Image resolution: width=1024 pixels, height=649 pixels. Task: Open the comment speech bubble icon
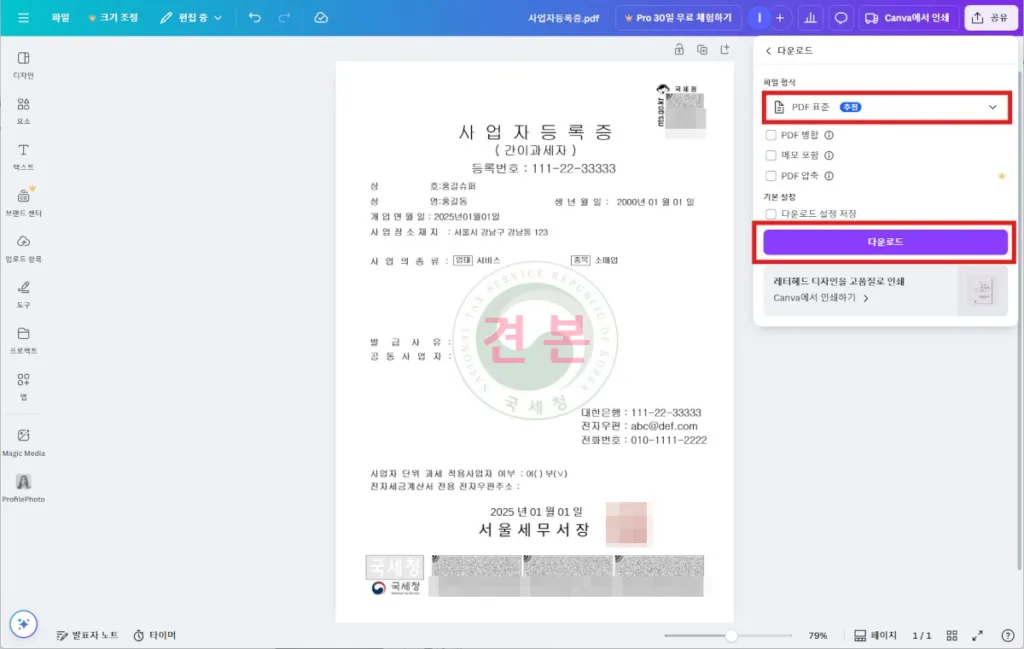[x=841, y=18]
